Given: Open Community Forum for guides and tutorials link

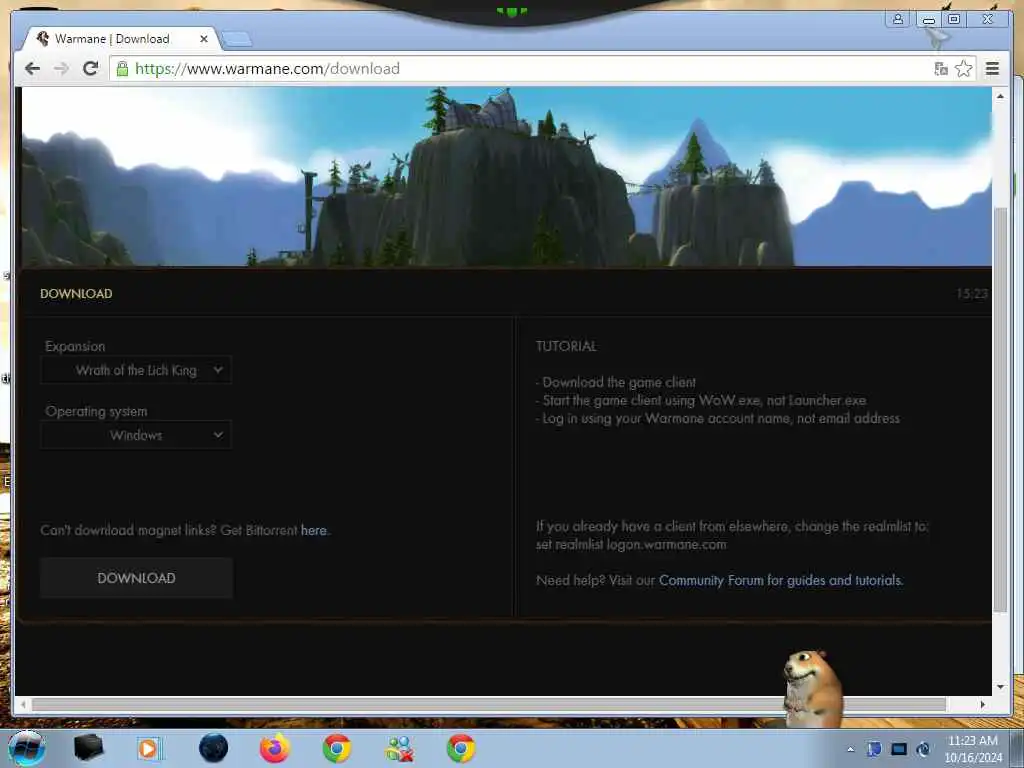Looking at the screenshot, I should 780,580.
